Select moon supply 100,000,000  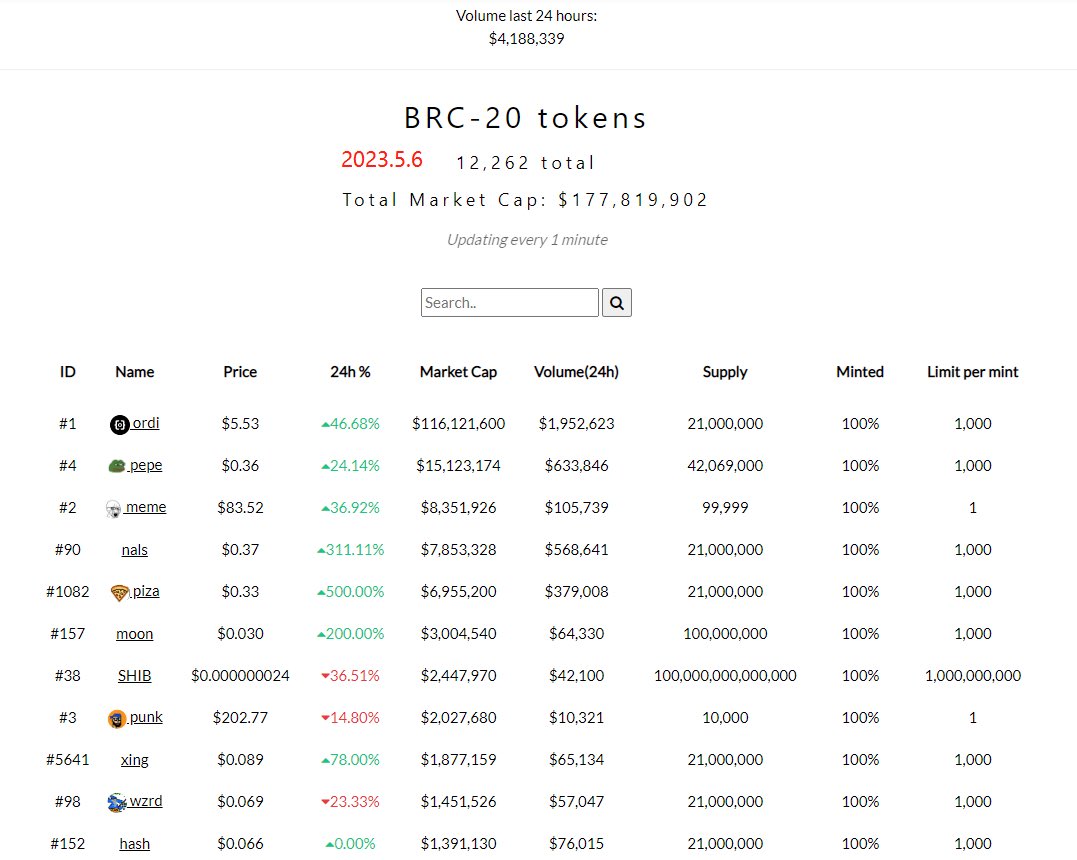coord(725,633)
